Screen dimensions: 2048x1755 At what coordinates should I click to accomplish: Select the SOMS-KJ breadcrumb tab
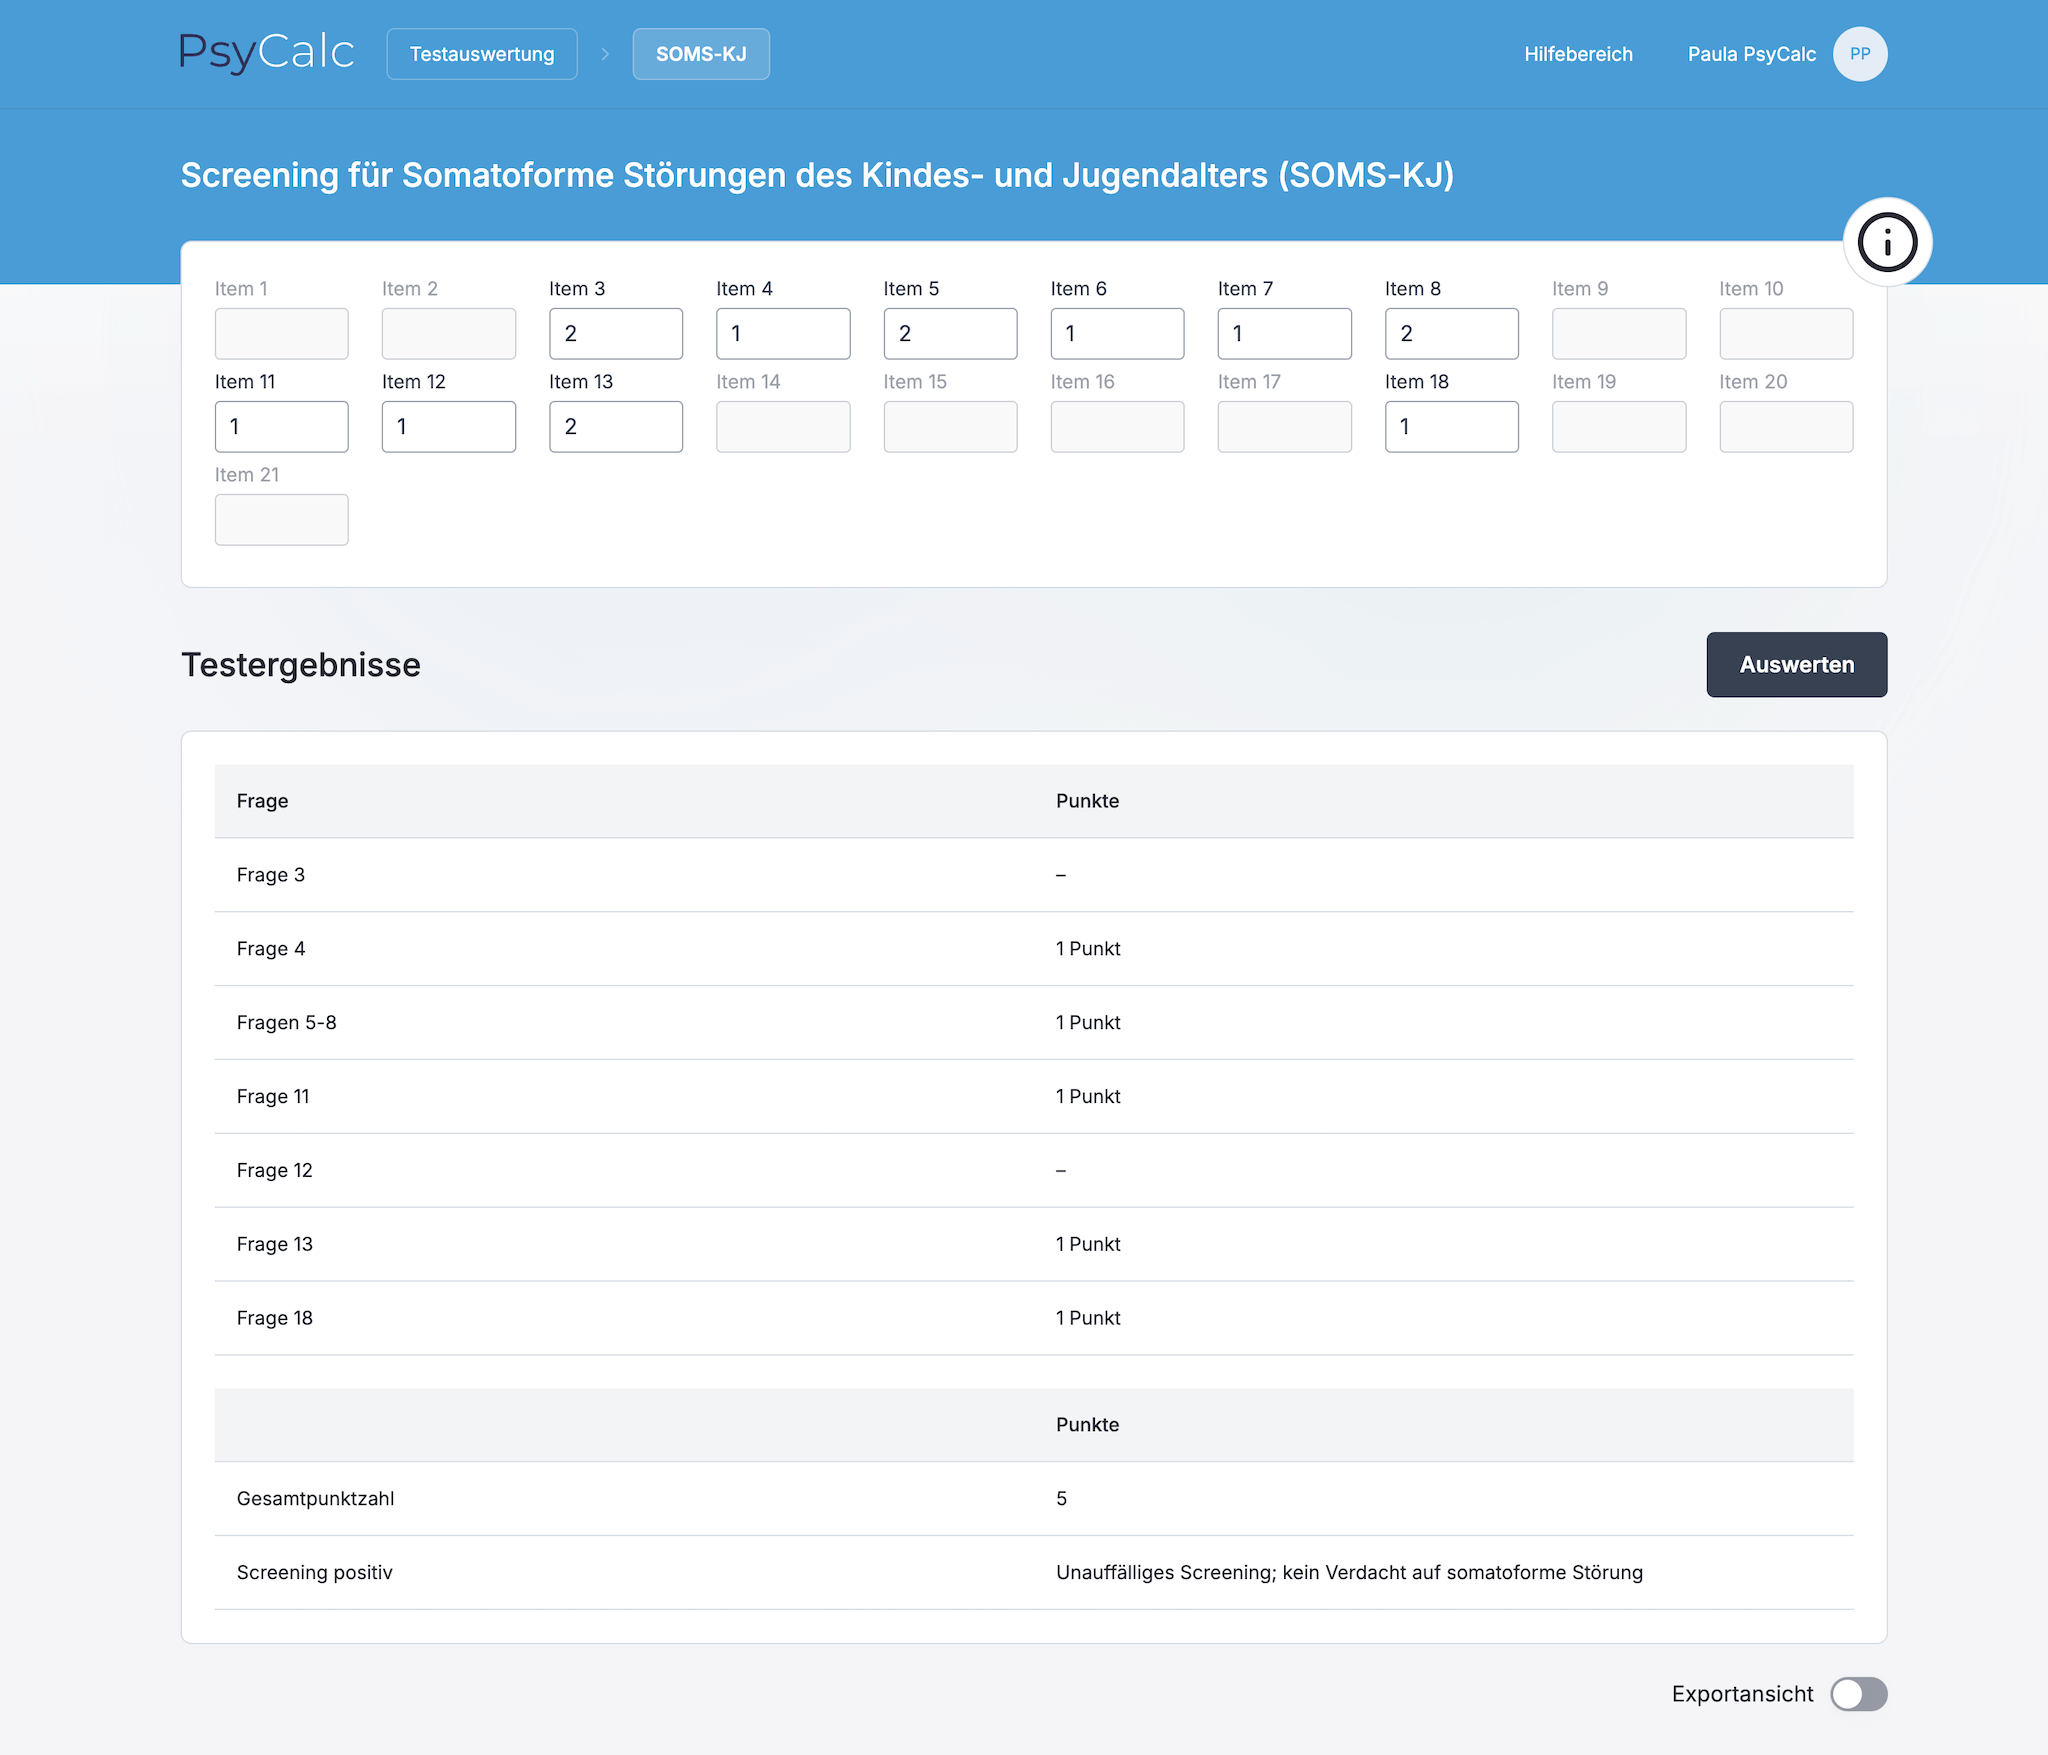(701, 54)
